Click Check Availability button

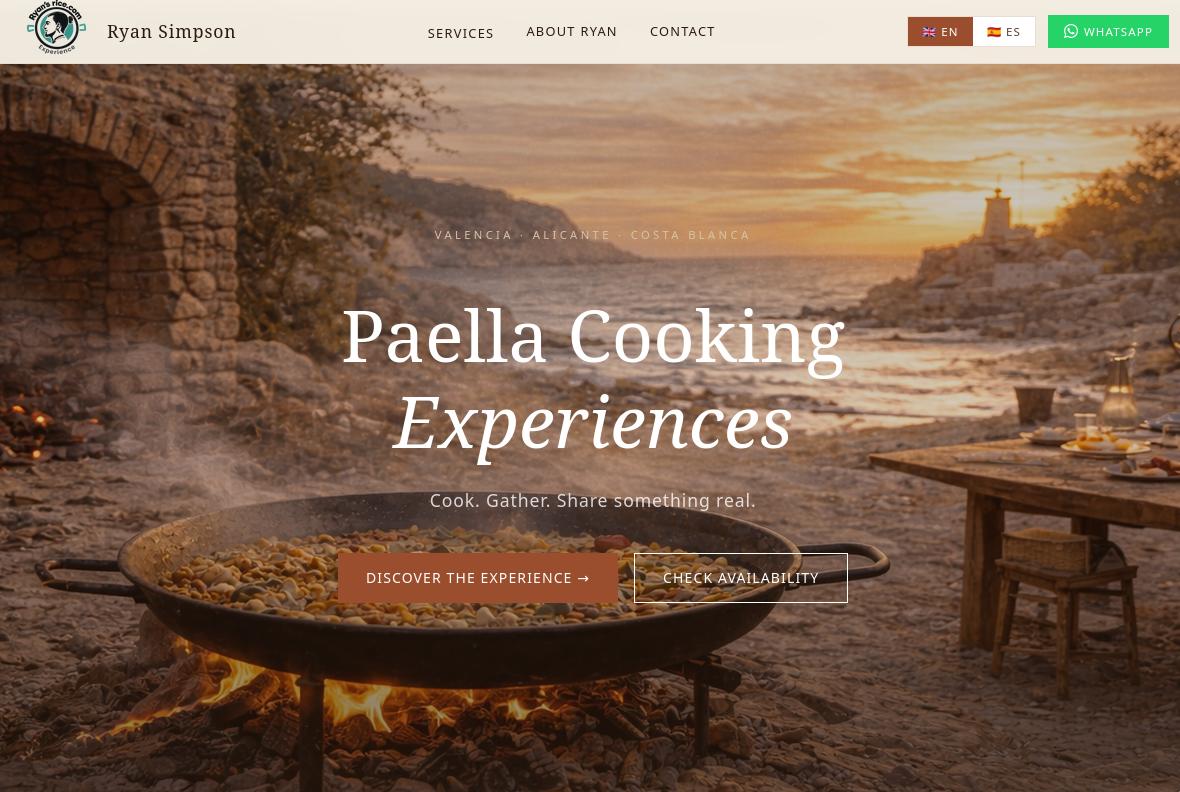(741, 578)
